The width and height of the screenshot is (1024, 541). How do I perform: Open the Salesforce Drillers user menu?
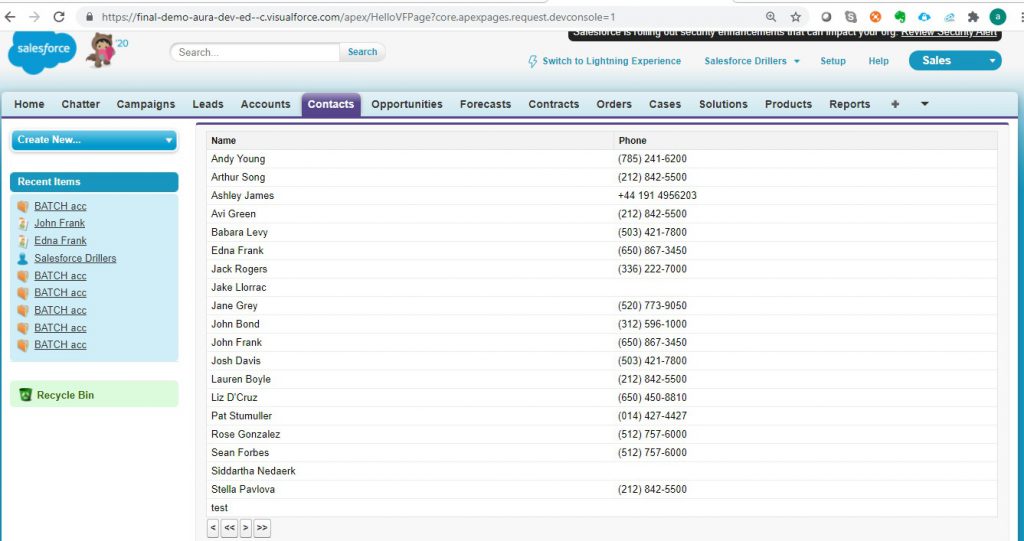752,61
